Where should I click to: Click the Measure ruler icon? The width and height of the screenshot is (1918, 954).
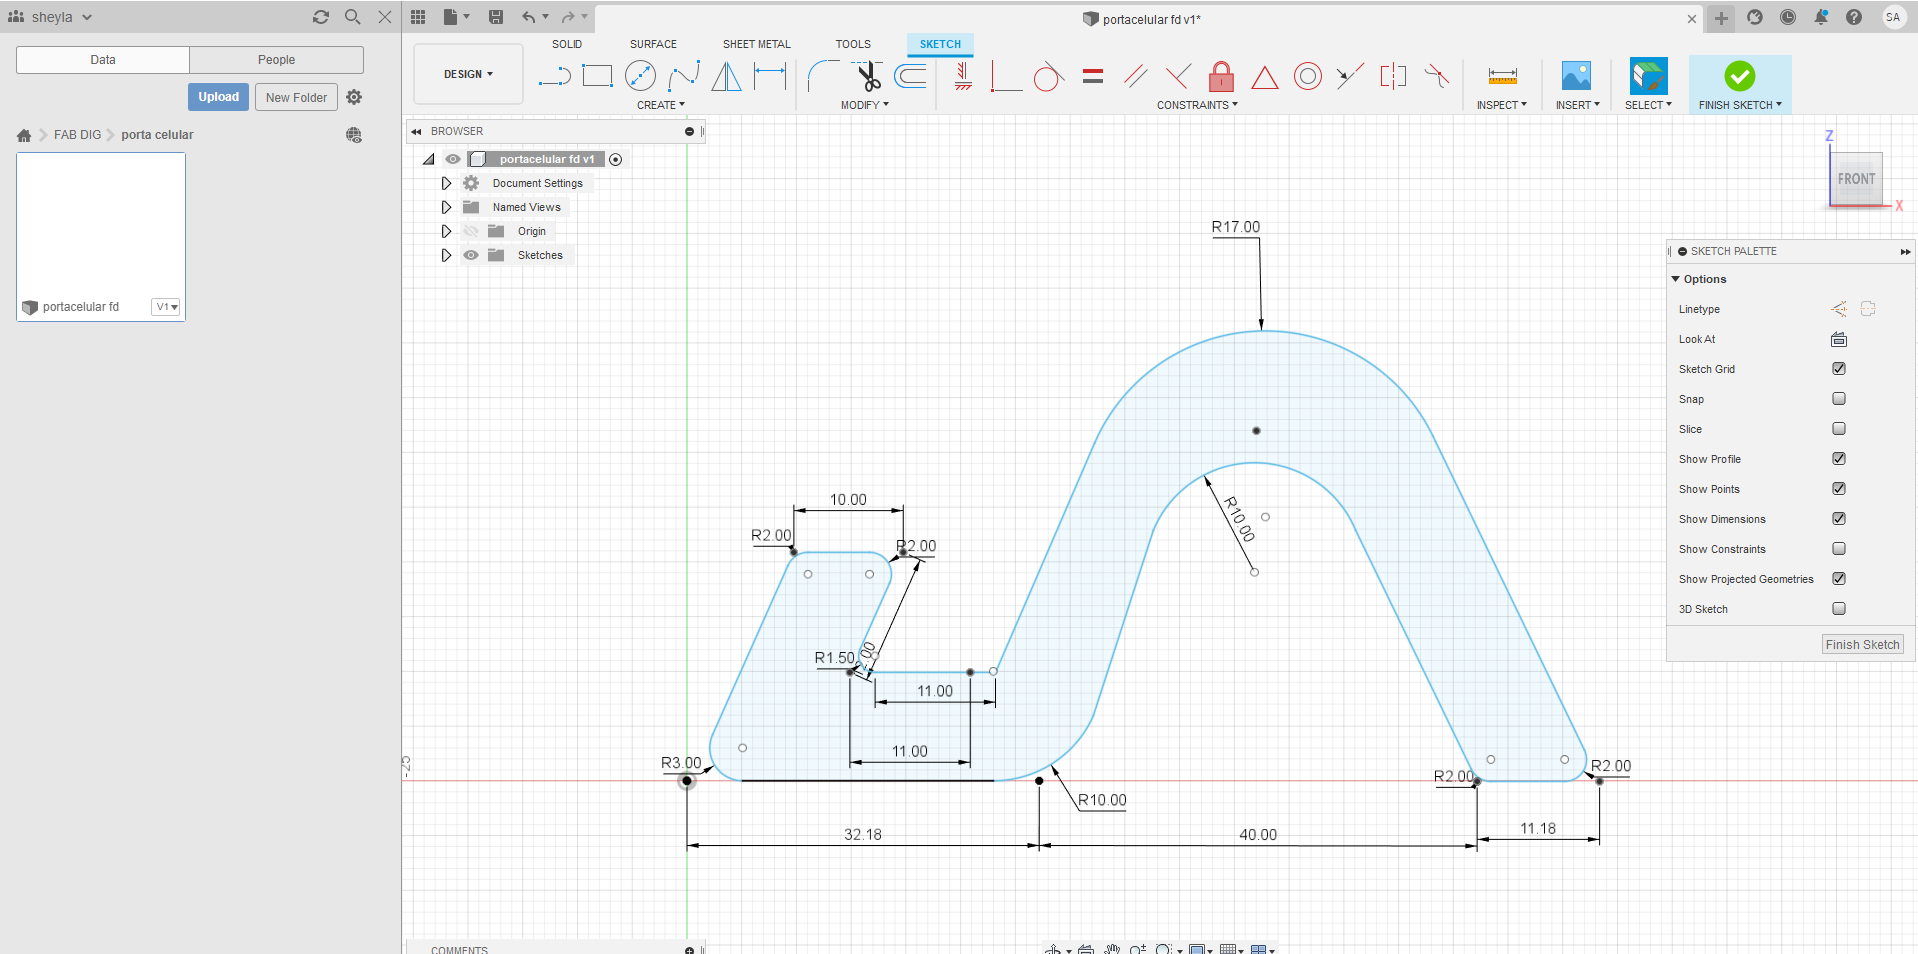coord(1502,76)
